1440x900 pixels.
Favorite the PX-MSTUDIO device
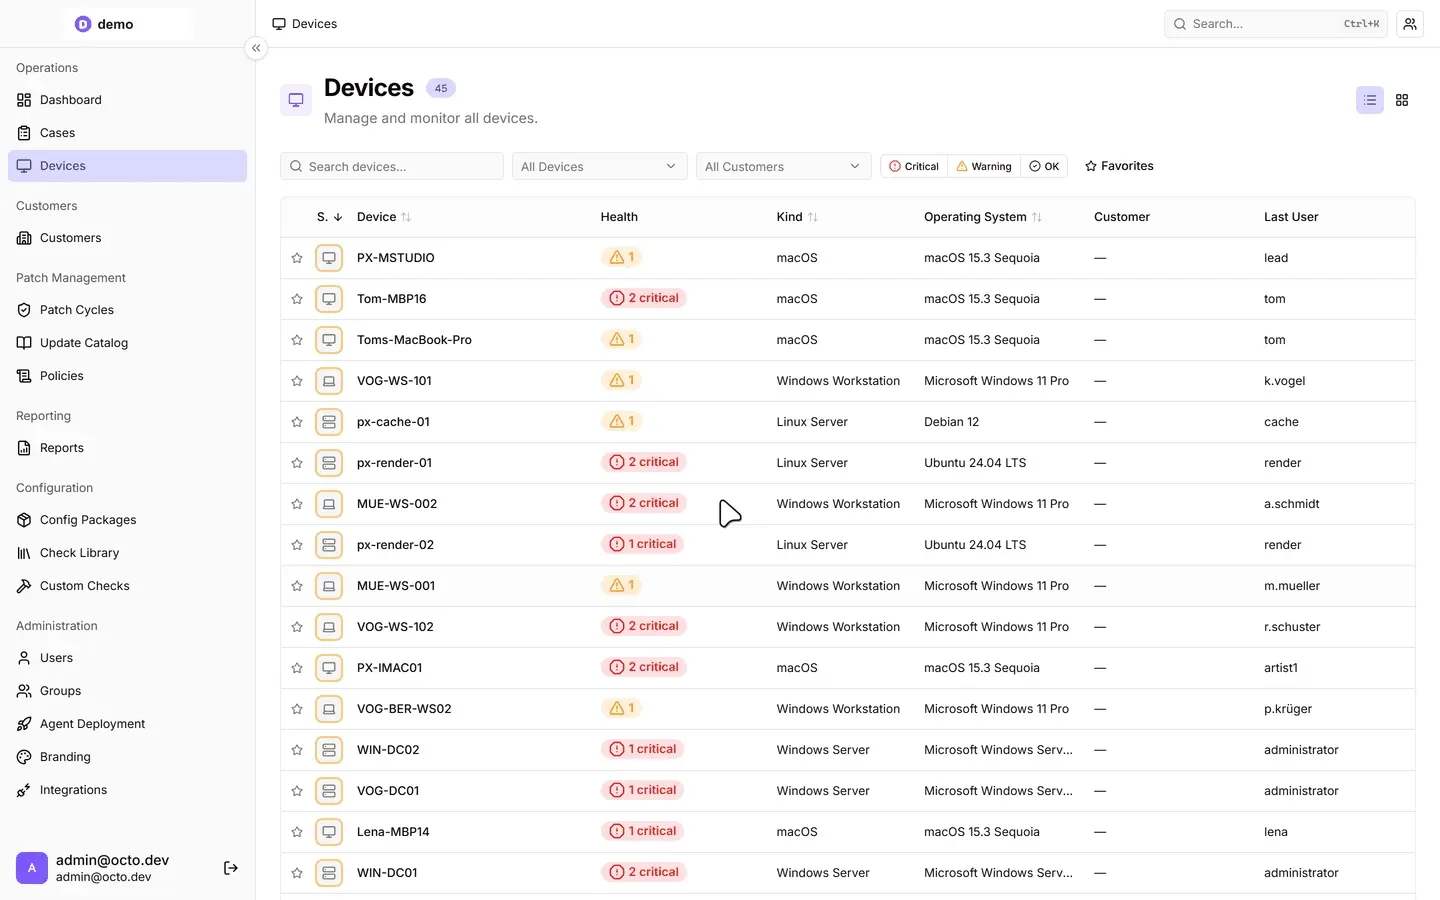pos(297,258)
